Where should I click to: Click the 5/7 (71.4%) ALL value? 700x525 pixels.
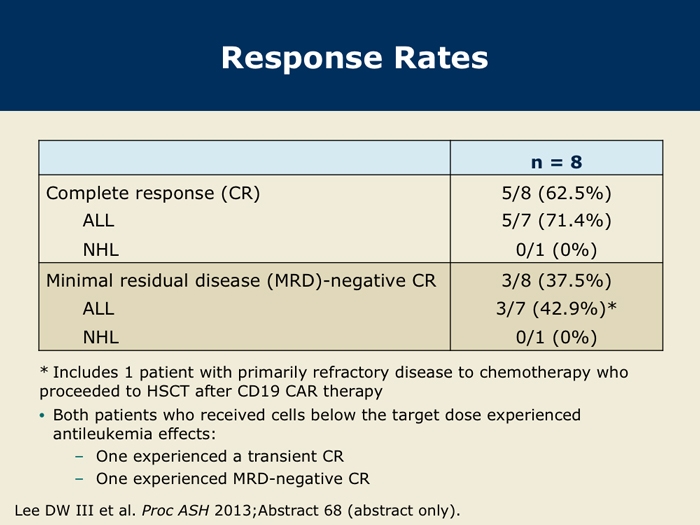[556, 221]
